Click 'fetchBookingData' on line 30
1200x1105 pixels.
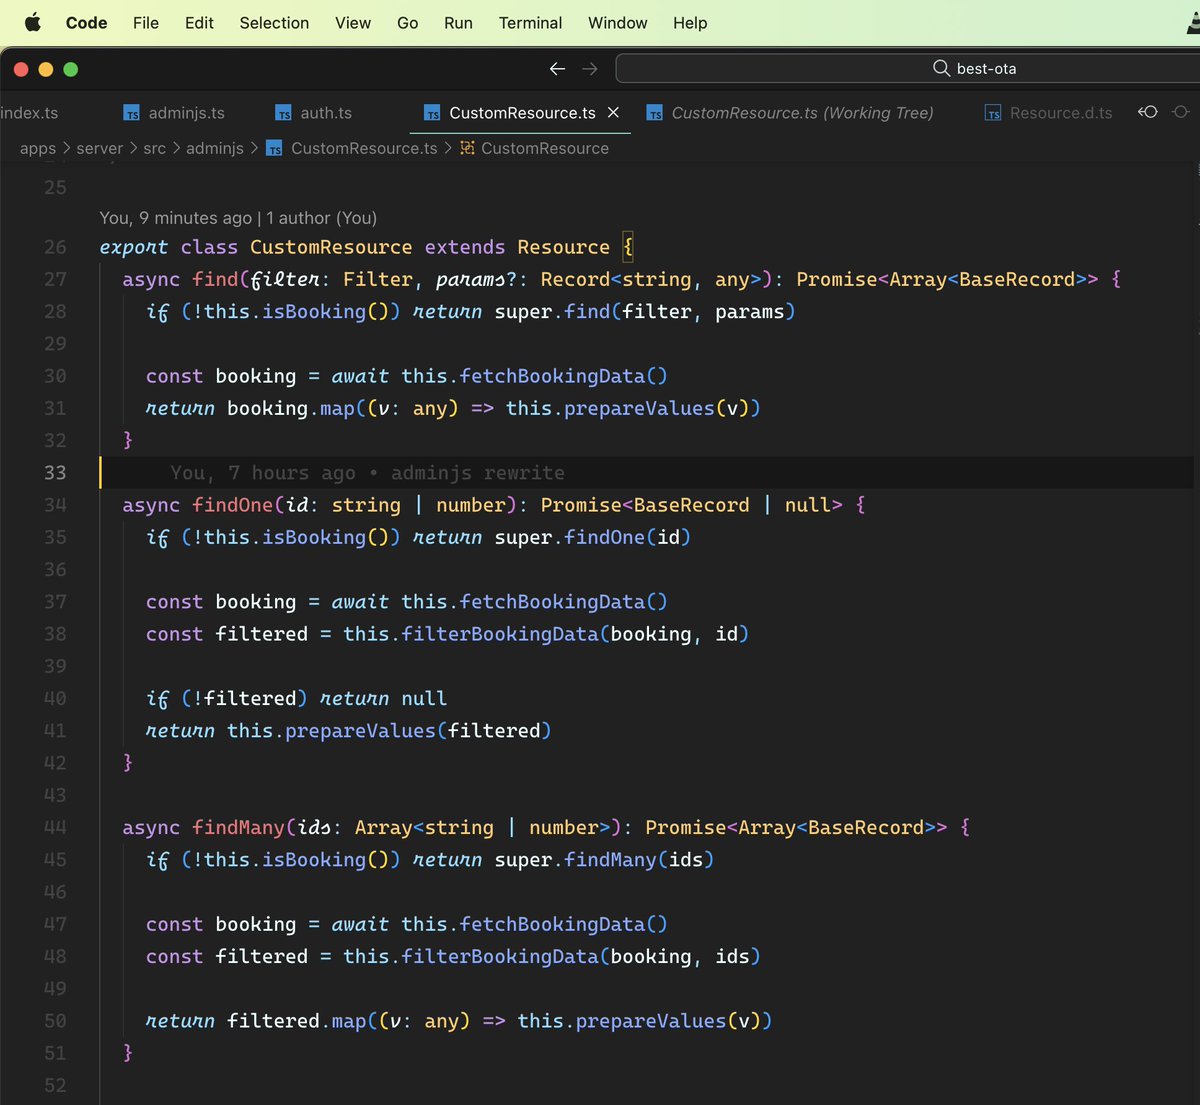552,376
